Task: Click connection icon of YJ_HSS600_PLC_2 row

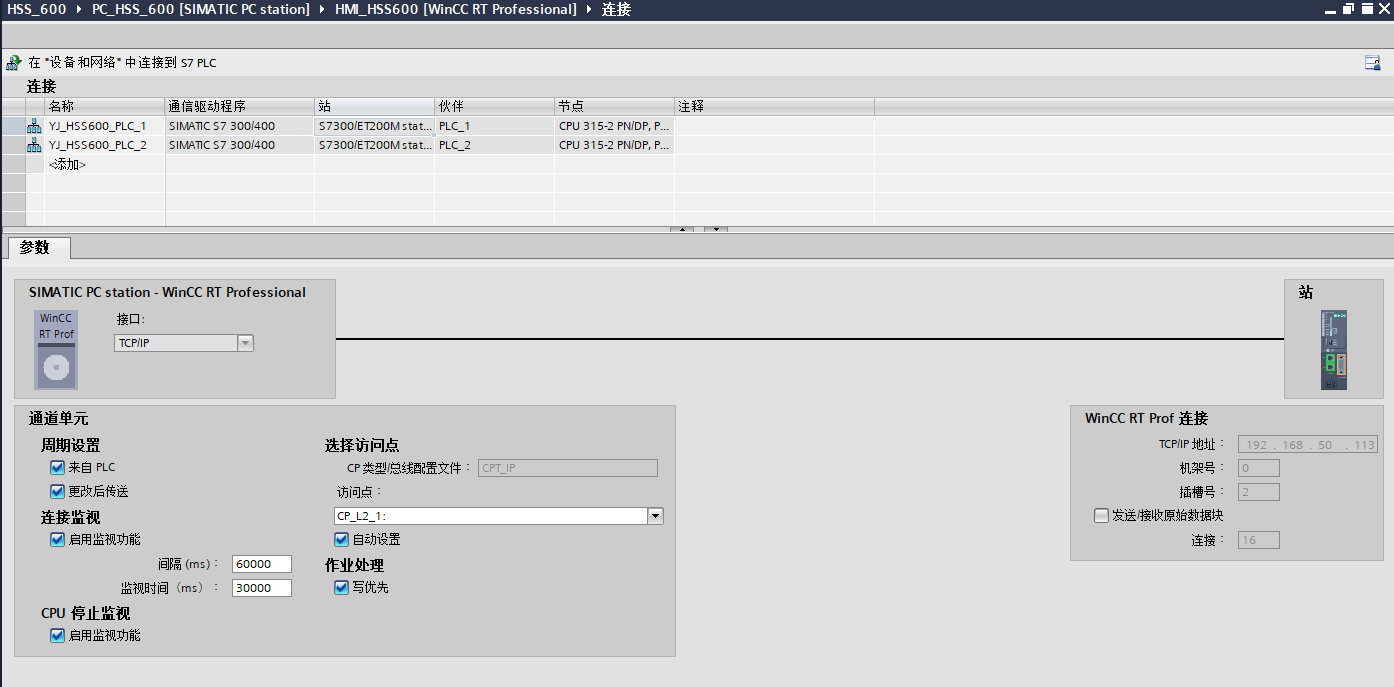Action: [x=34, y=145]
